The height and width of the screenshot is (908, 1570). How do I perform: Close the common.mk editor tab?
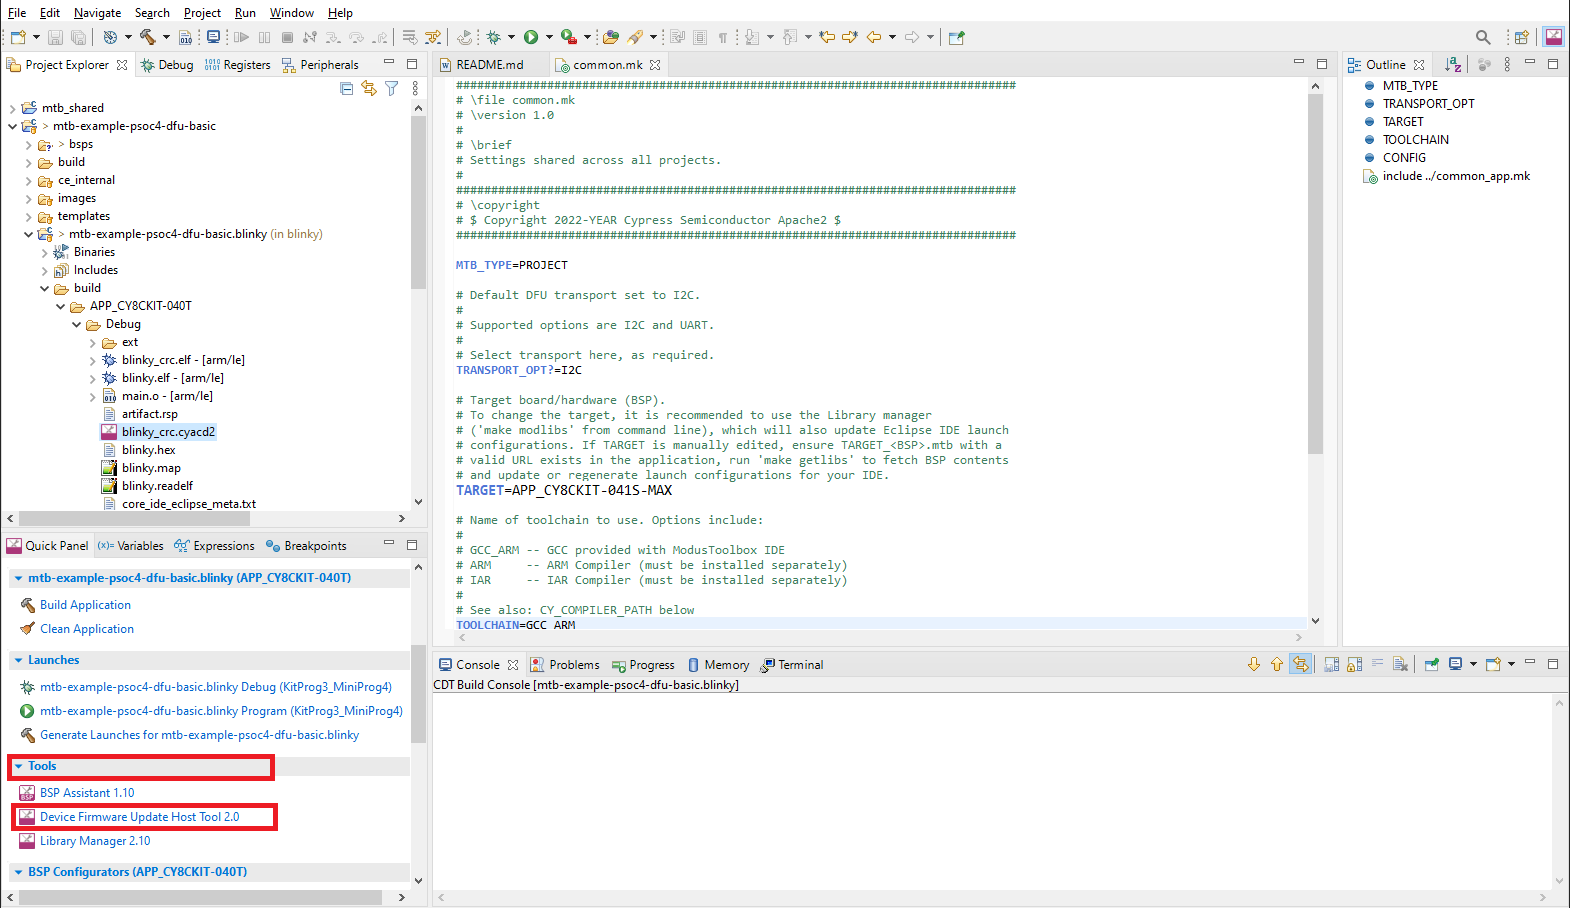click(655, 65)
